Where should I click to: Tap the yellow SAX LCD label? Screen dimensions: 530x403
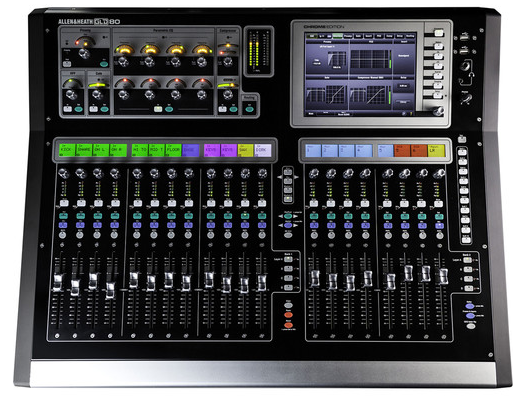click(x=245, y=150)
